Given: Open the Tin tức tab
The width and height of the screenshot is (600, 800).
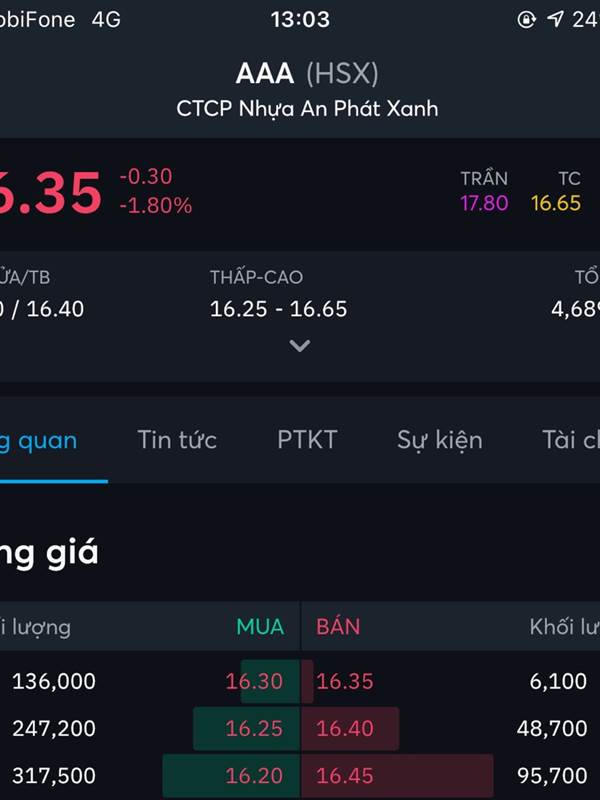Looking at the screenshot, I should click(x=177, y=440).
